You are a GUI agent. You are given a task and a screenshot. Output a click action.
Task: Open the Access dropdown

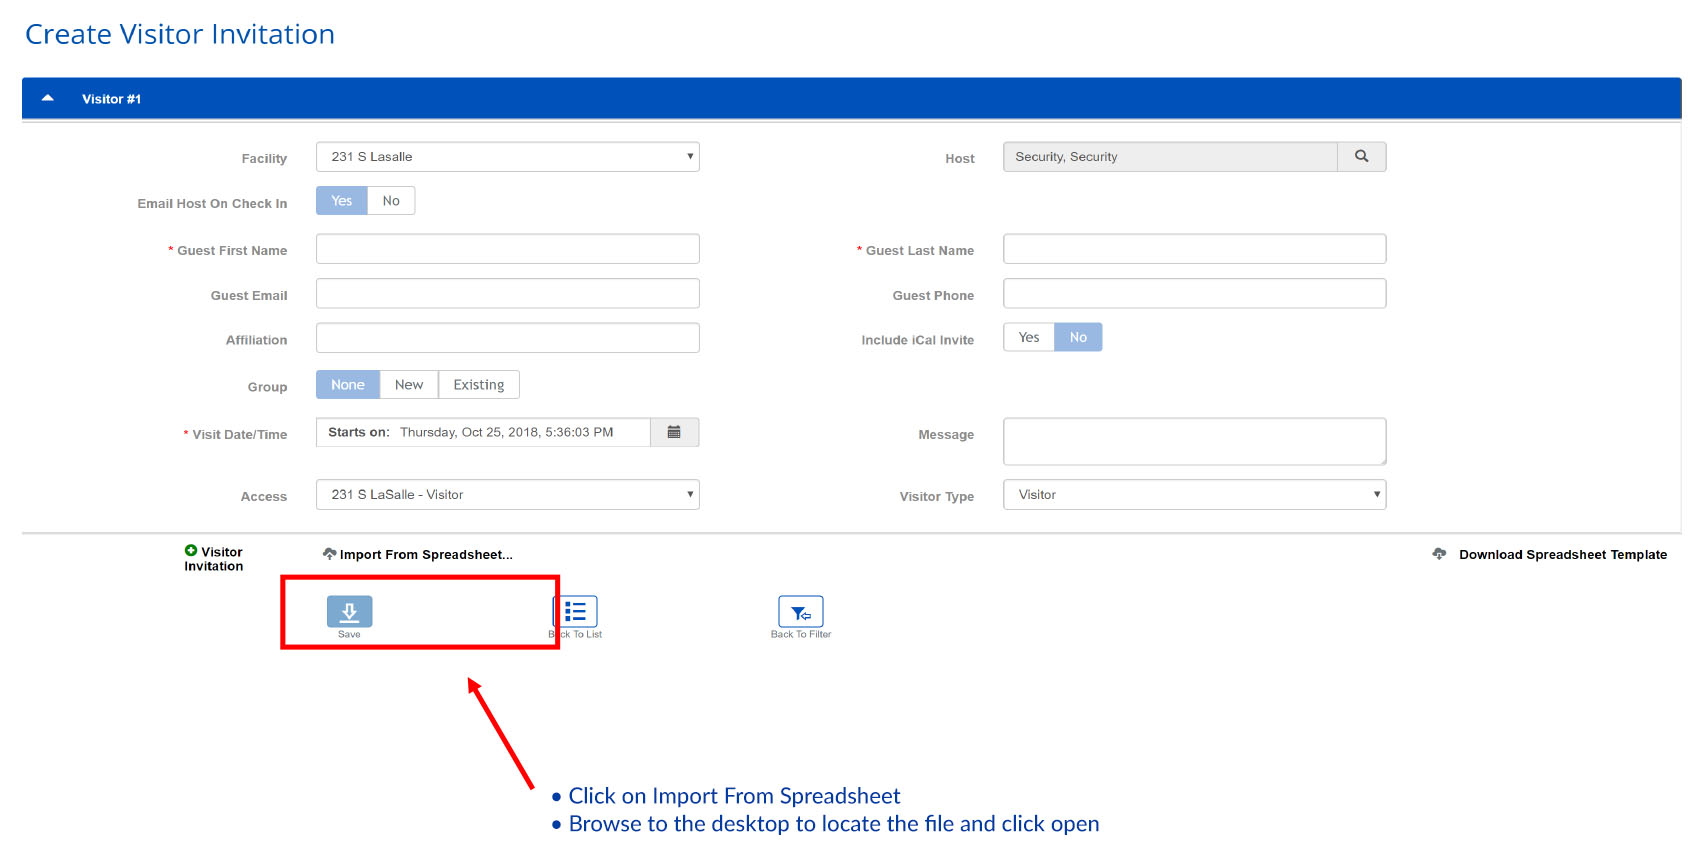click(x=507, y=495)
